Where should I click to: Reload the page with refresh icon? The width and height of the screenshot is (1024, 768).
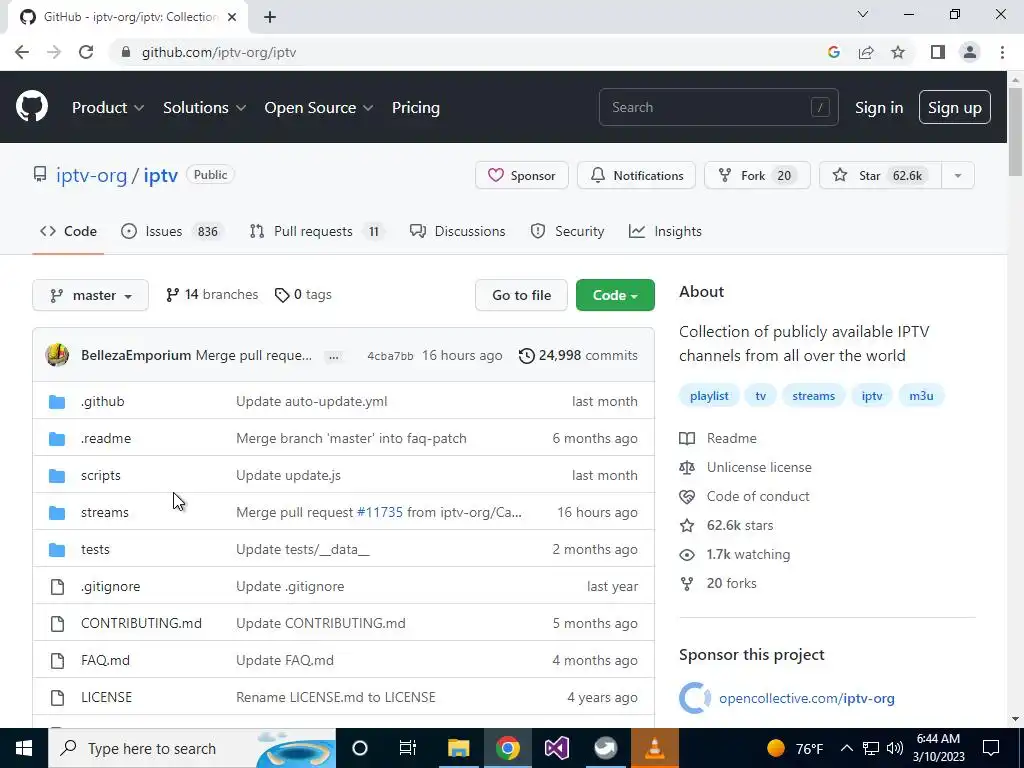tap(86, 52)
